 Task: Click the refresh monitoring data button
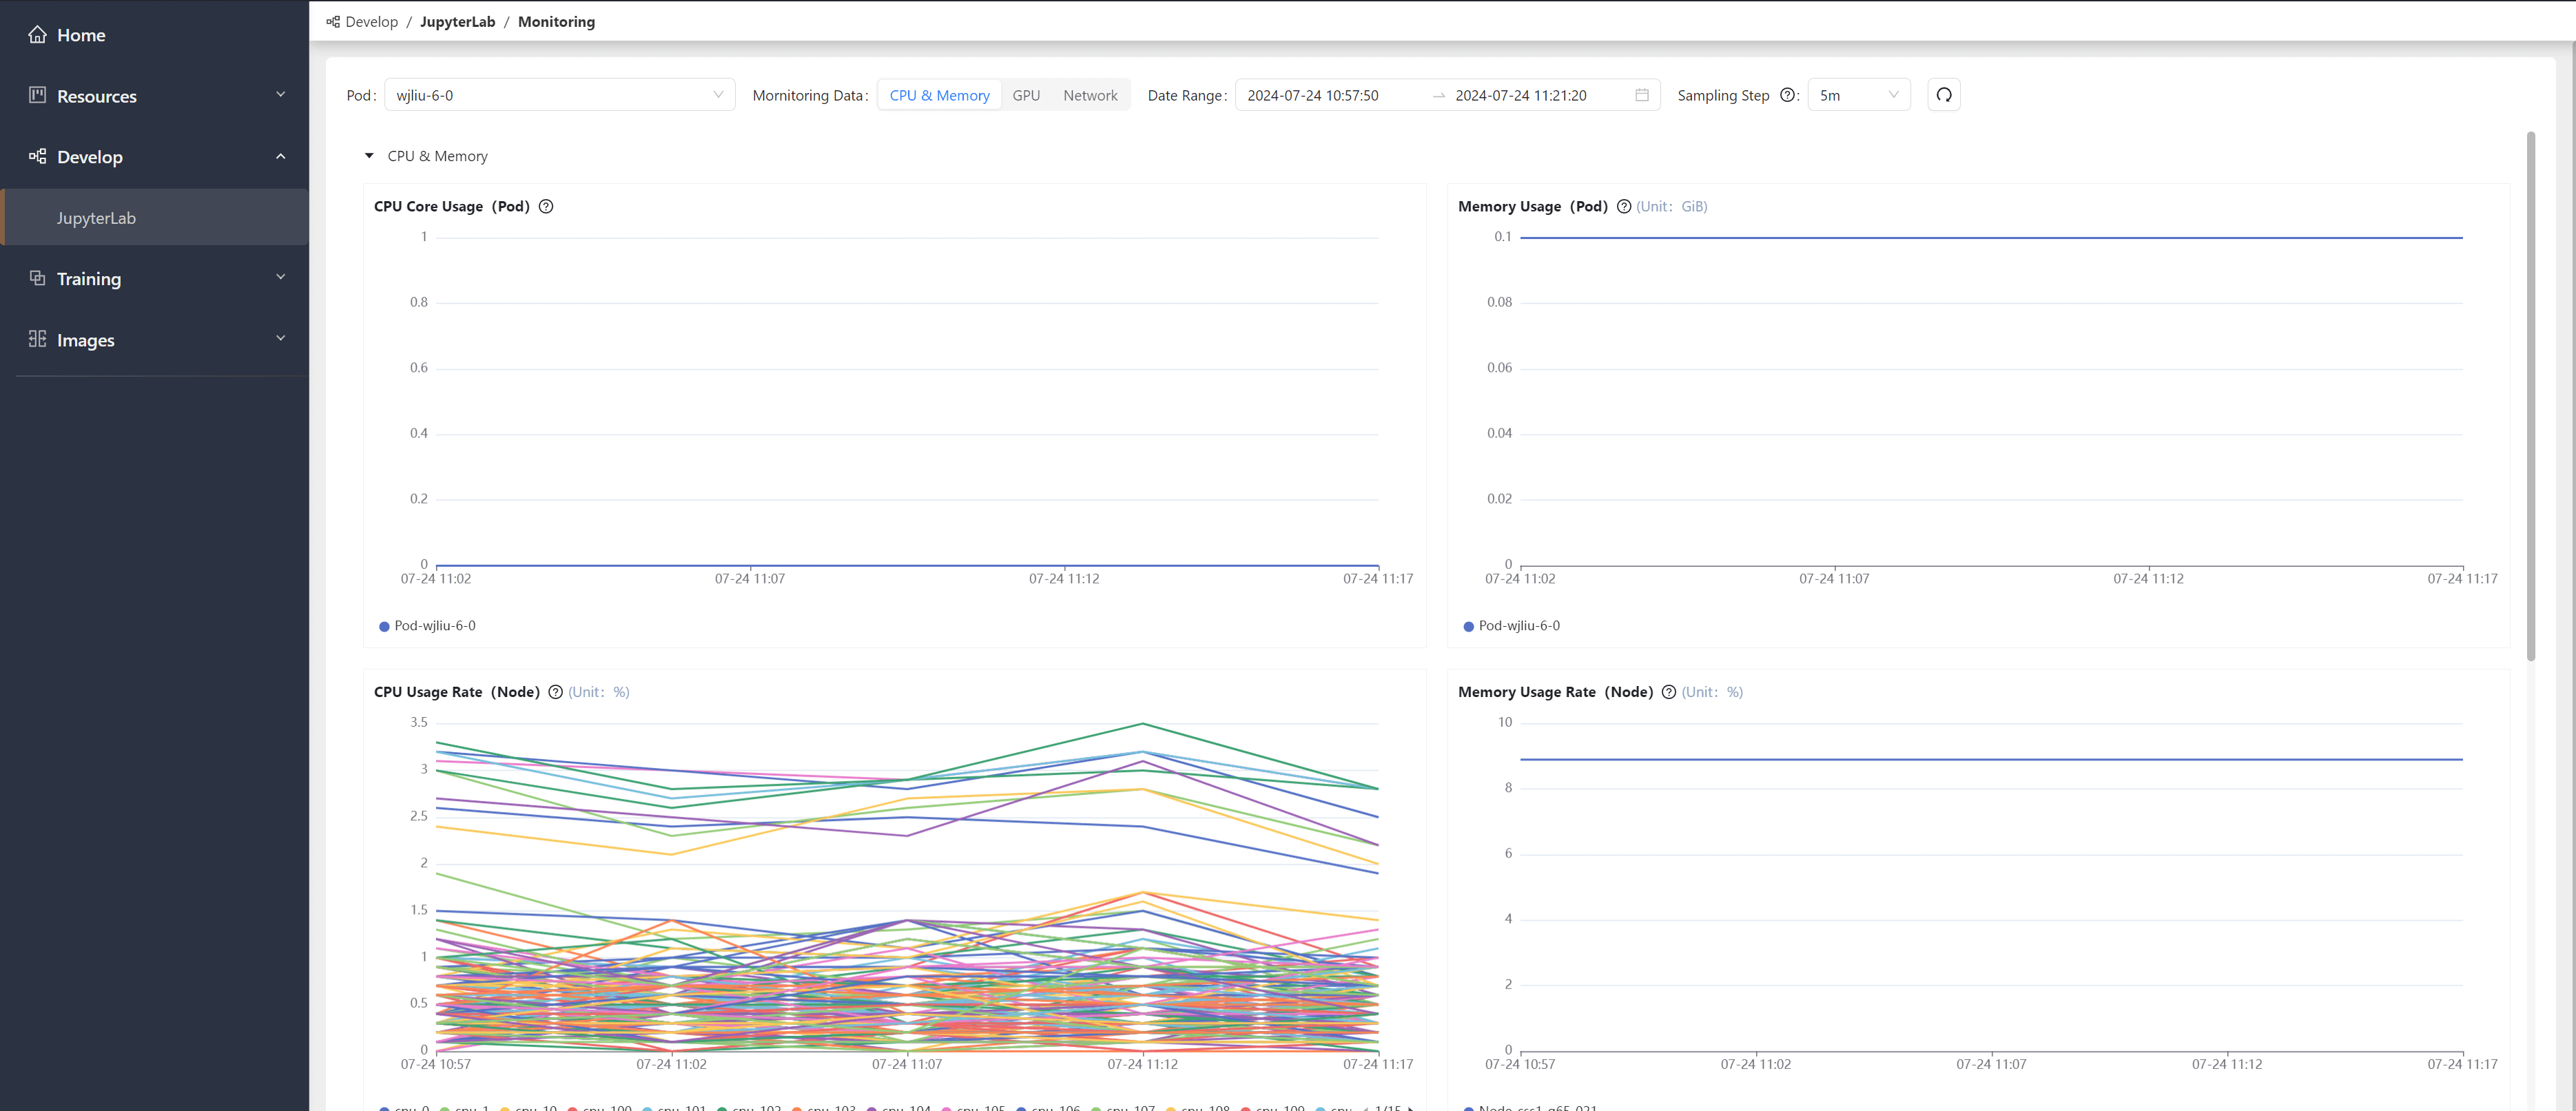(1943, 95)
